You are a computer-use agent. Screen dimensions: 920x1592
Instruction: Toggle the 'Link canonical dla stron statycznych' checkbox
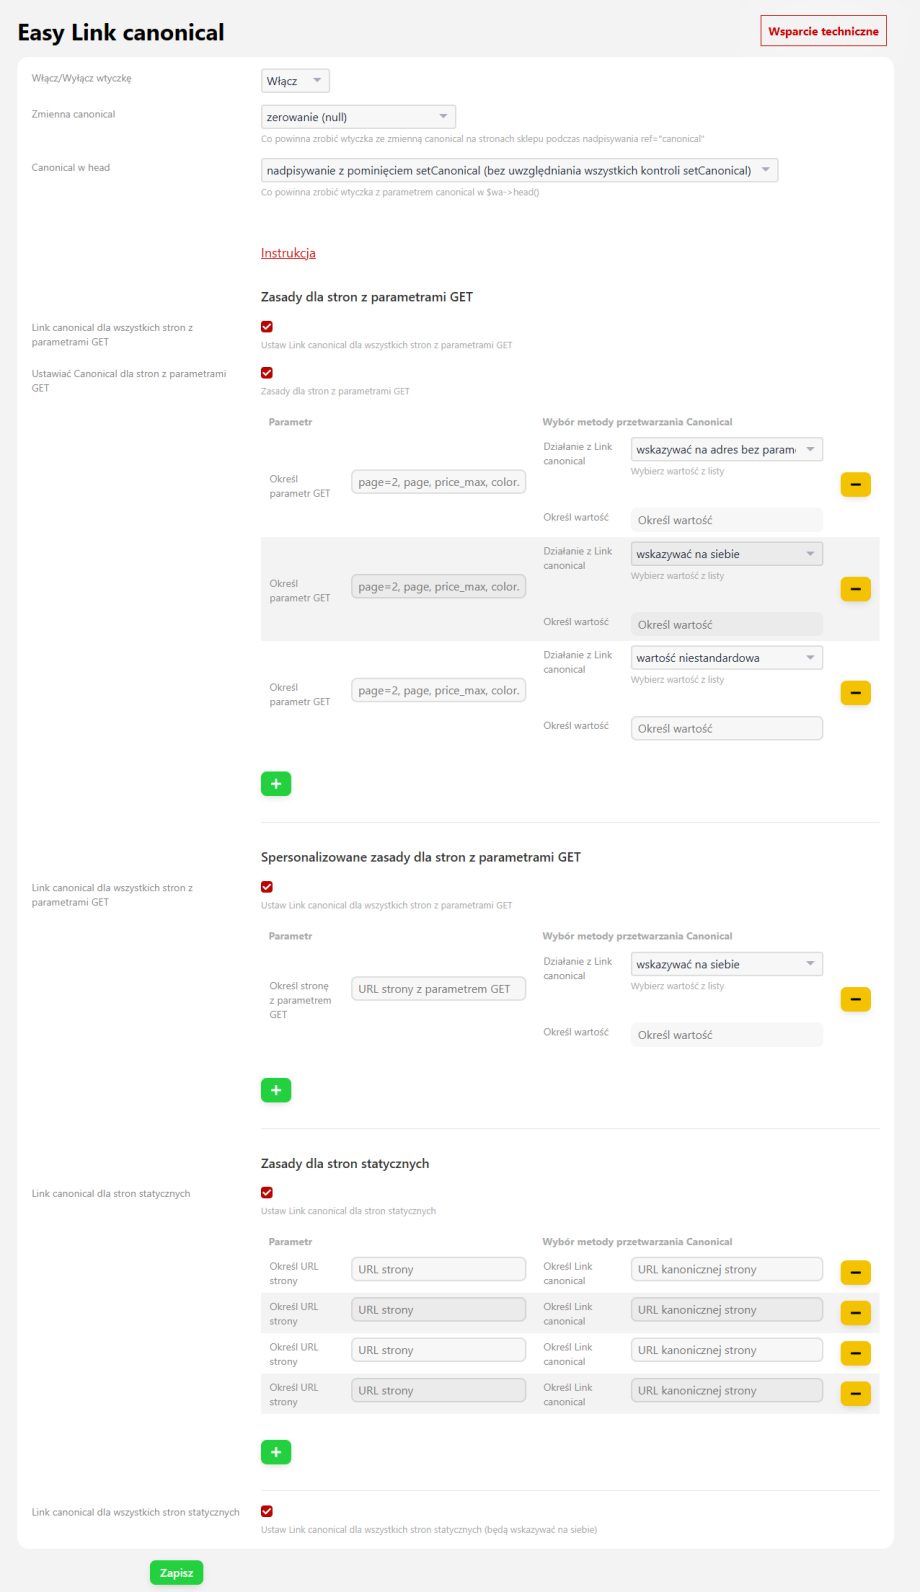coord(267,1193)
